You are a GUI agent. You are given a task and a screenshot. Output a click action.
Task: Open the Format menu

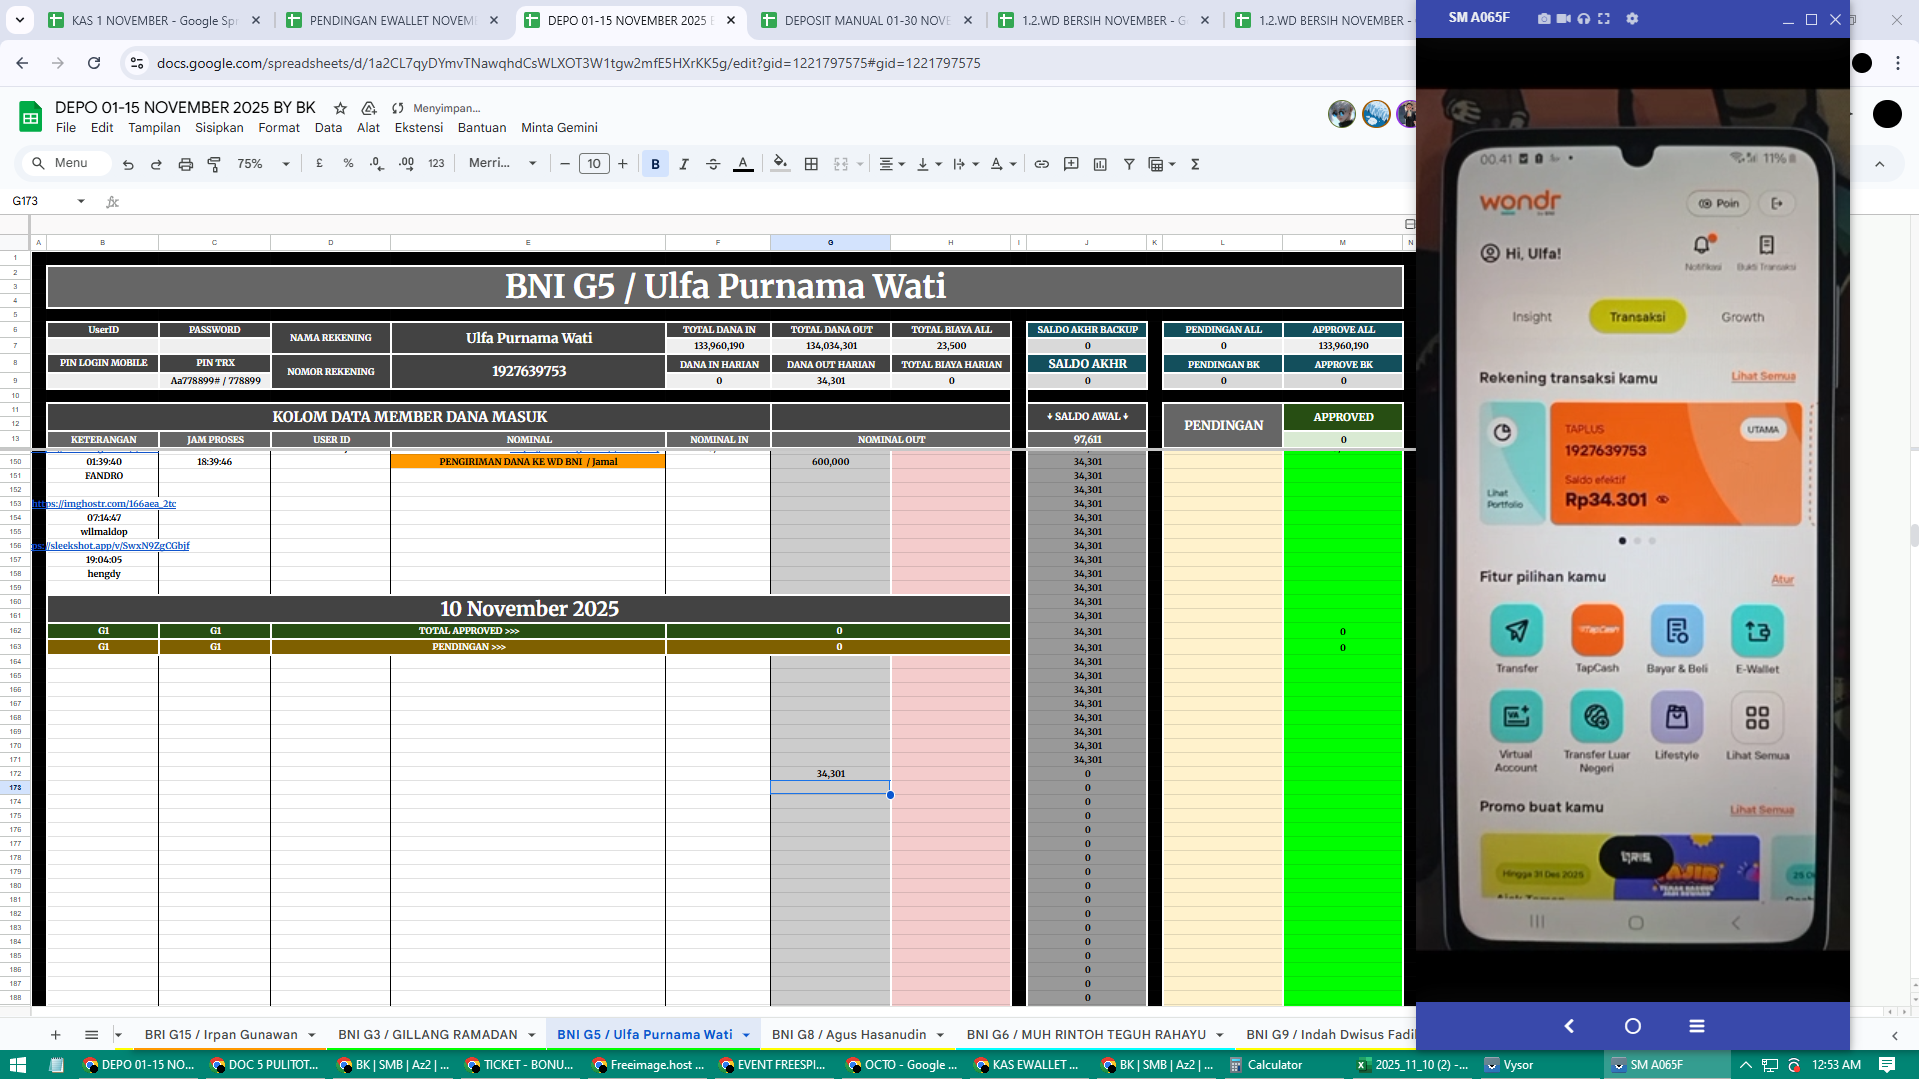click(279, 128)
